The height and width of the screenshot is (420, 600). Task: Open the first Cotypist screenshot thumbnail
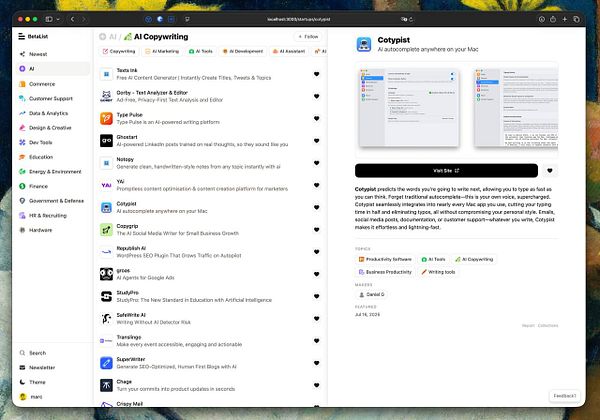409,107
